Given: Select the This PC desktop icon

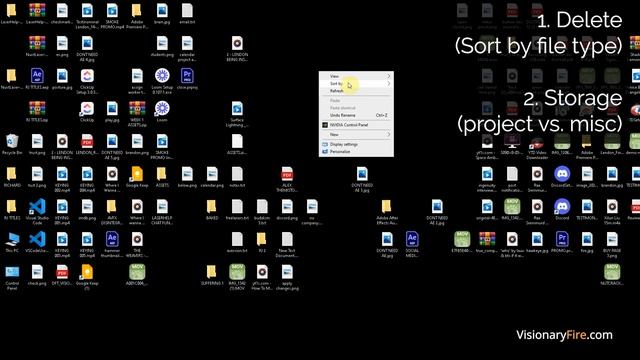Looking at the screenshot, I should (12, 243).
